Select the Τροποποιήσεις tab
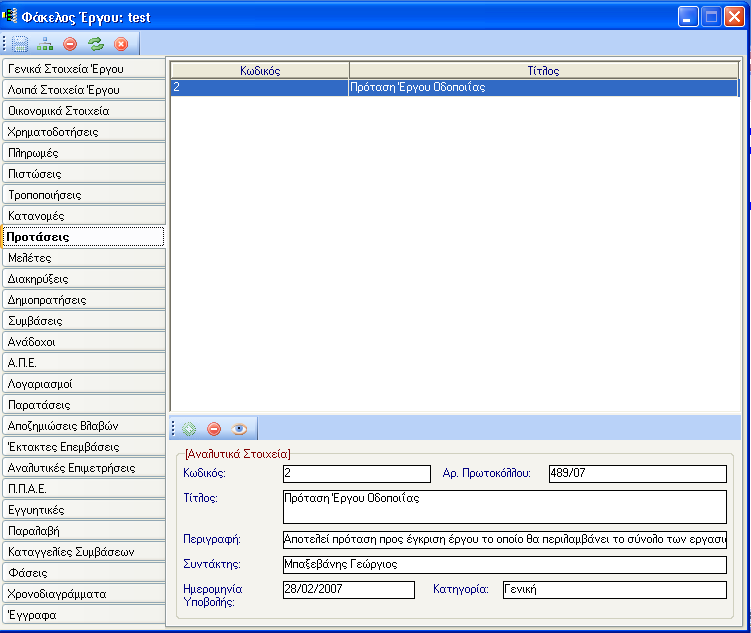Viewport: 751px width, 633px height. pyautogui.click(x=84, y=195)
